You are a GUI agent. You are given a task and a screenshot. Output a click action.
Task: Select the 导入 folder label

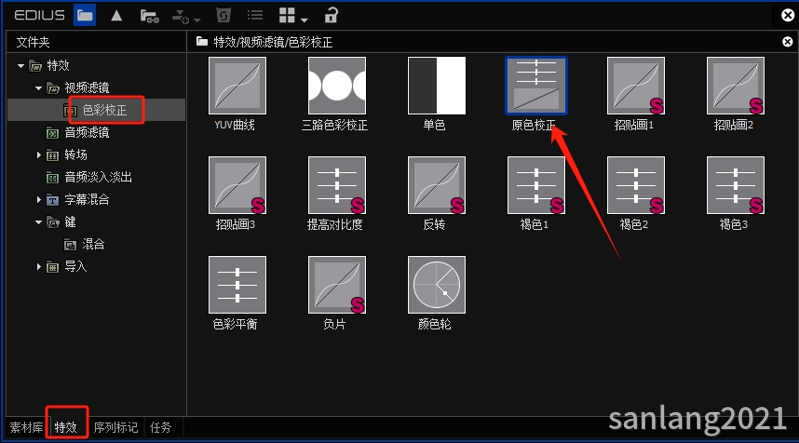75,266
